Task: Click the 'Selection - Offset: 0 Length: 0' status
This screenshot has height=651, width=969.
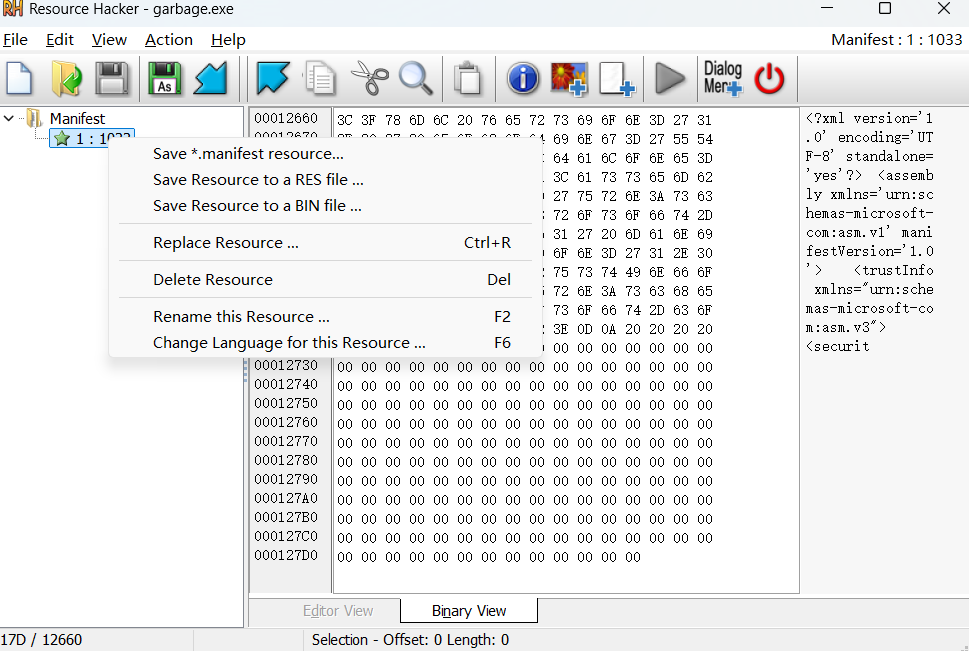Action: 410,640
